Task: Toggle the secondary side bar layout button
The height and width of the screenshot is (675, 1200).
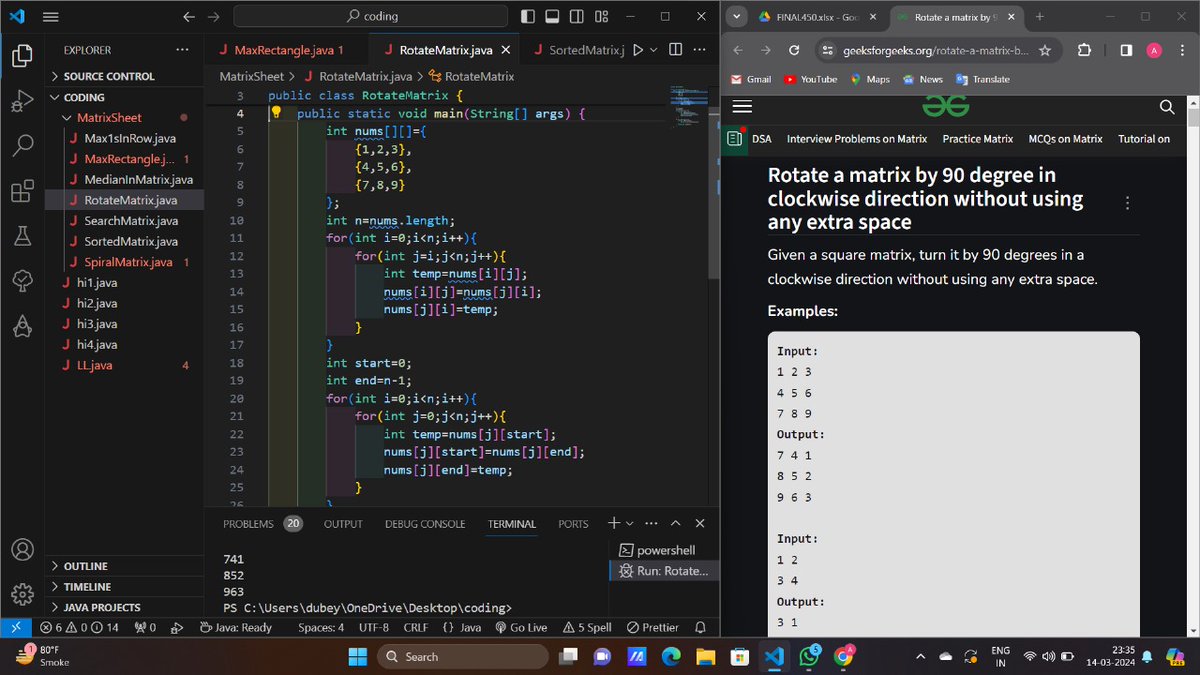Action: pos(577,17)
